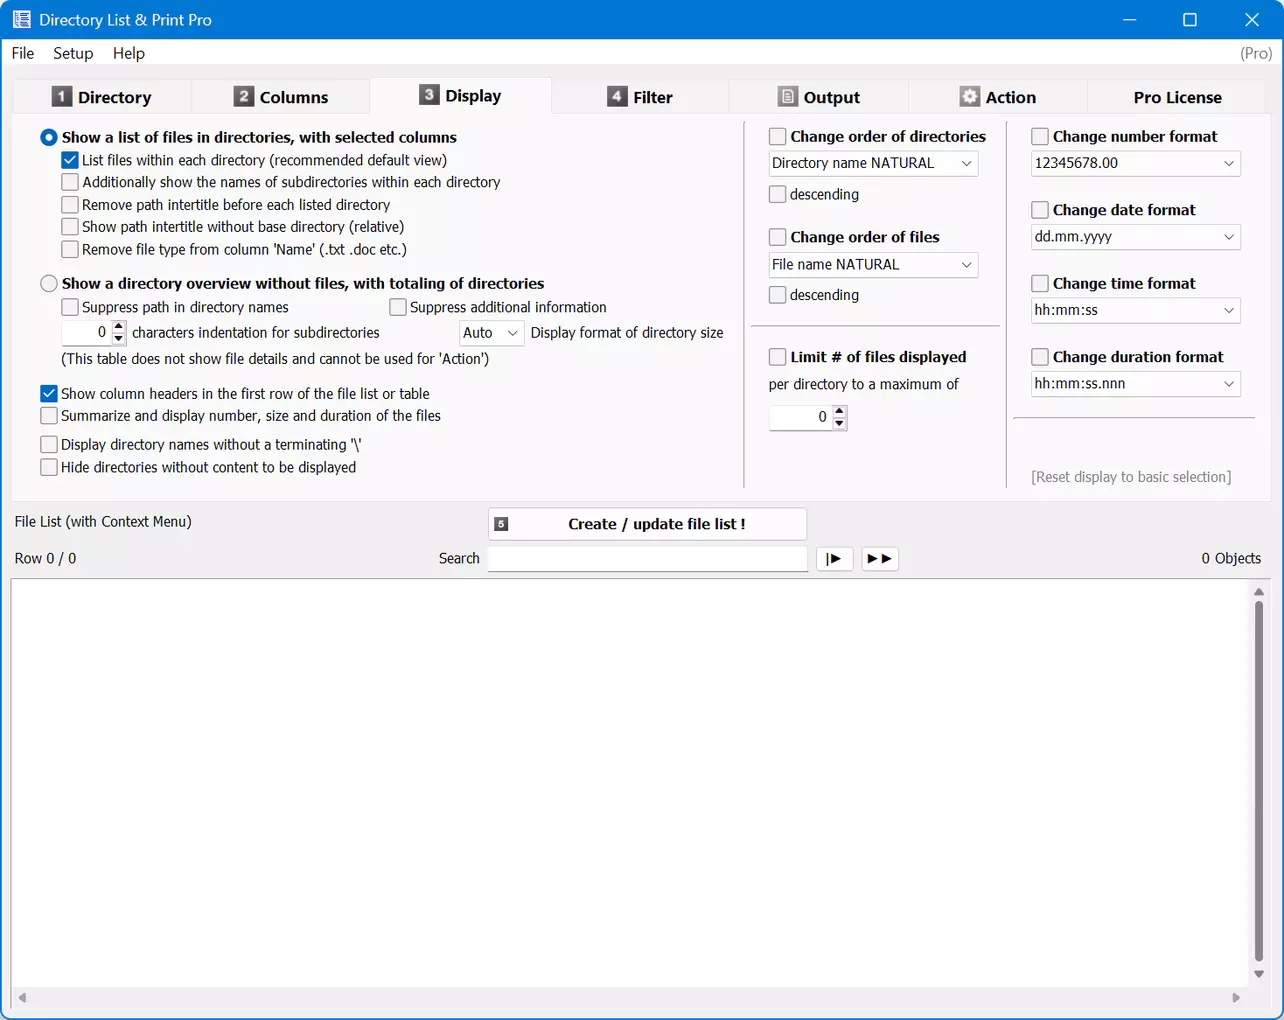
Task: Select Show a directory overview without files
Action: [49, 283]
